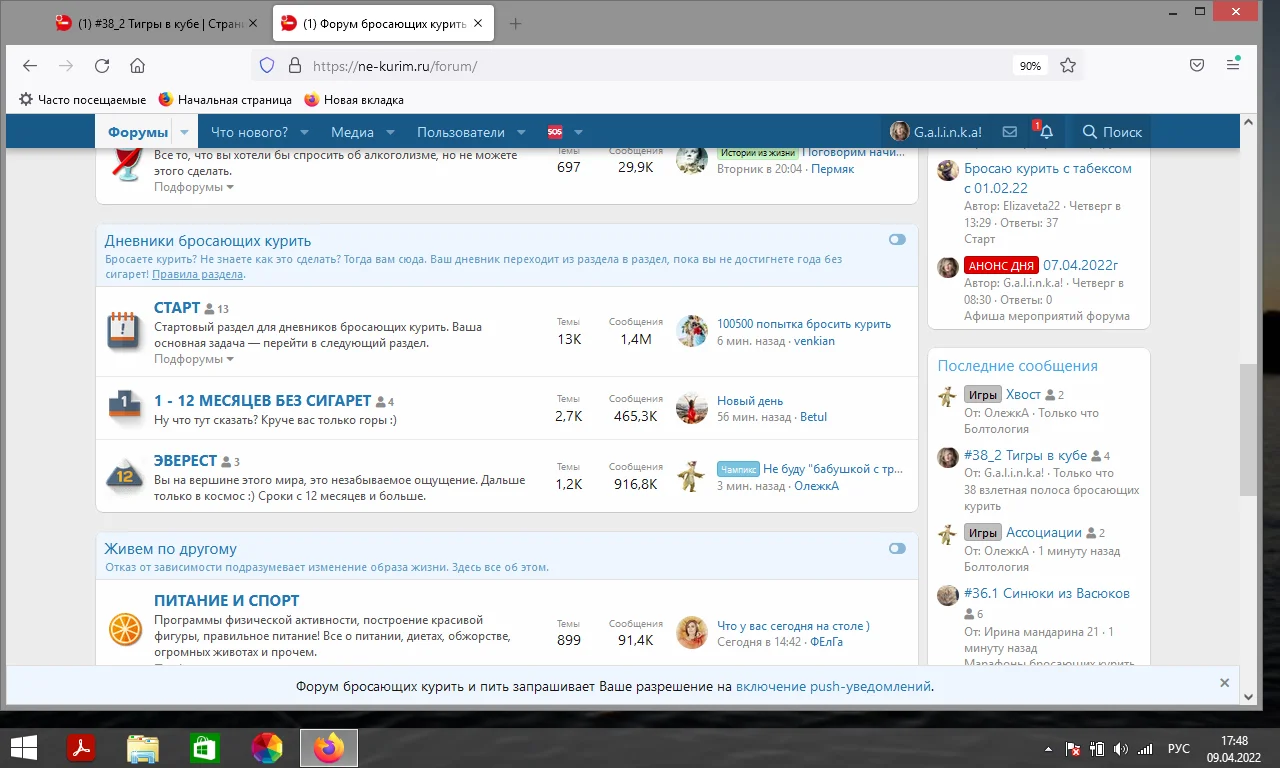Open the Firefox application menu
This screenshot has height=768, width=1280.
pos(1233,66)
